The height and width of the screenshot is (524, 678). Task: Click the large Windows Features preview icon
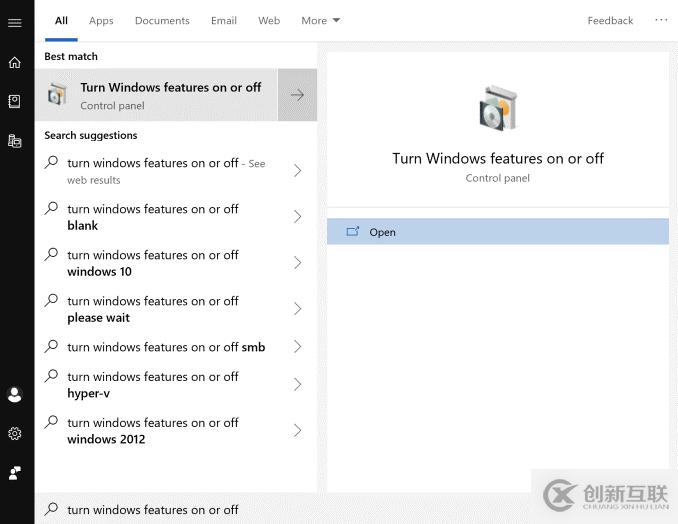tap(499, 108)
